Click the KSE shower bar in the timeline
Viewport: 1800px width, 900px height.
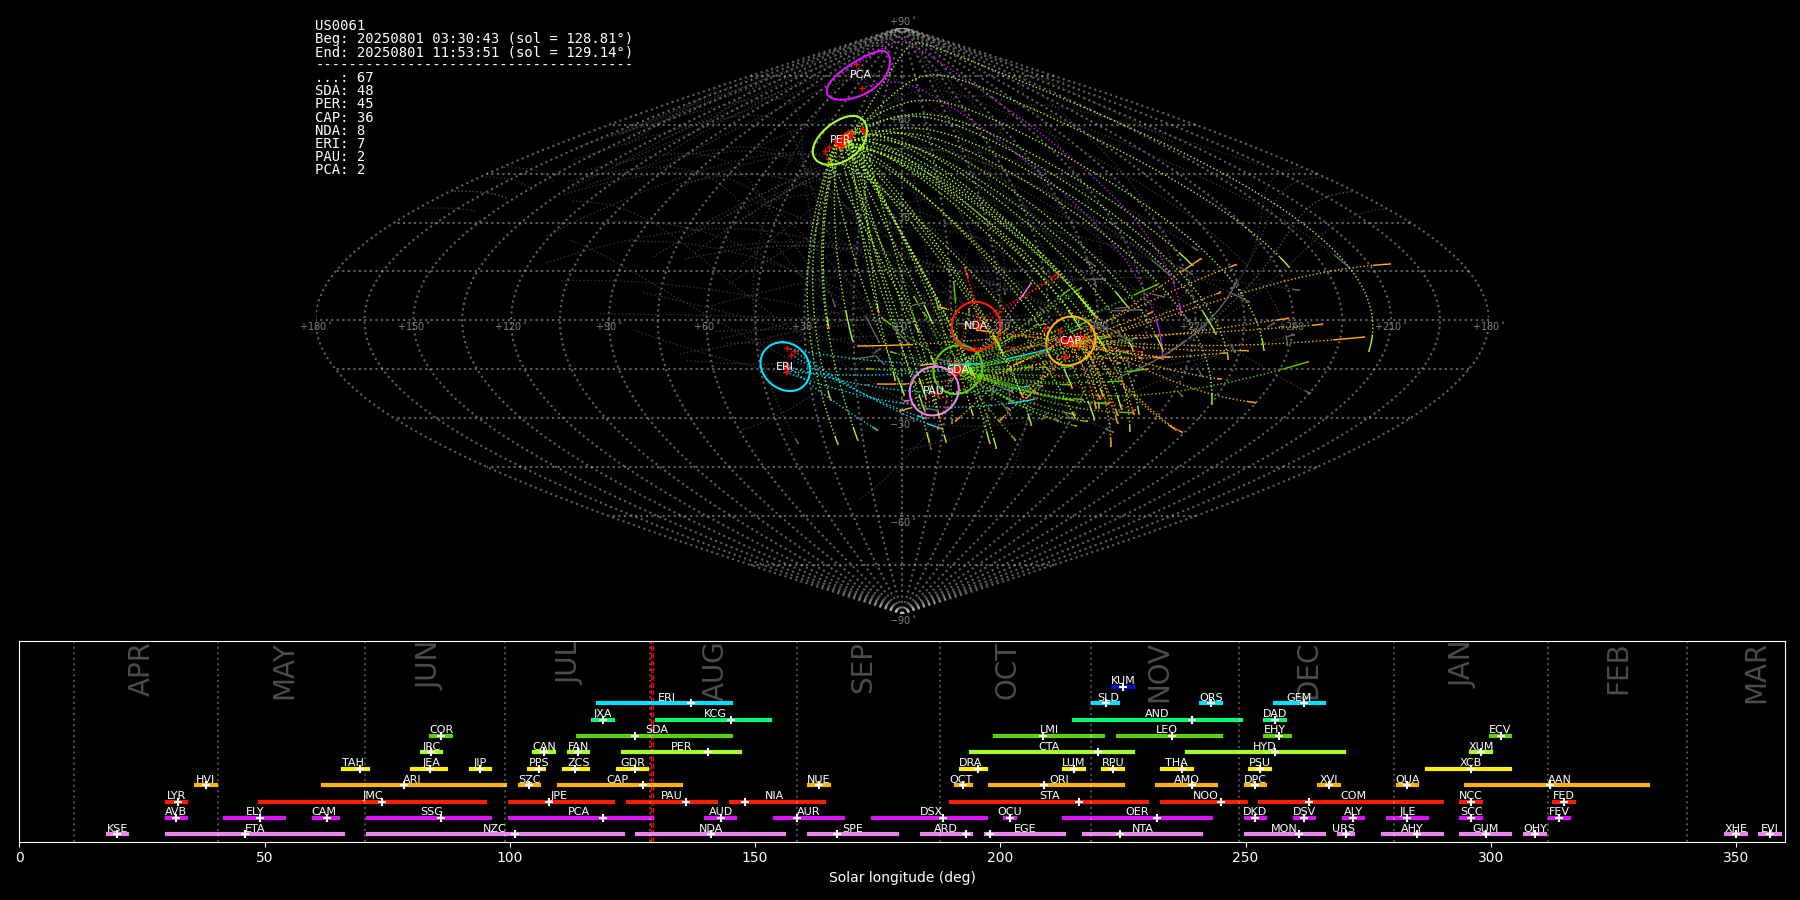(x=117, y=834)
